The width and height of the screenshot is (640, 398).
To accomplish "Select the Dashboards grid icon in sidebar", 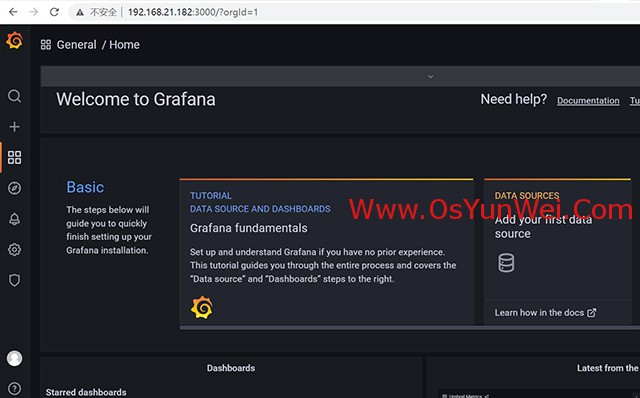I will point(14,158).
